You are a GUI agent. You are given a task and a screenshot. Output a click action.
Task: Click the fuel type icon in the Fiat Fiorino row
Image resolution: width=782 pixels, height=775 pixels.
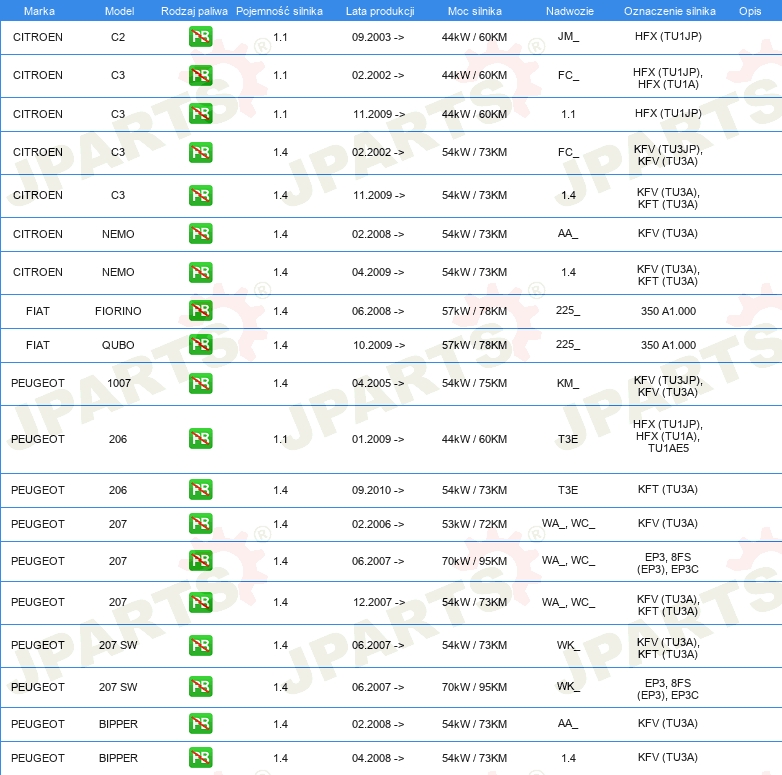point(200,310)
